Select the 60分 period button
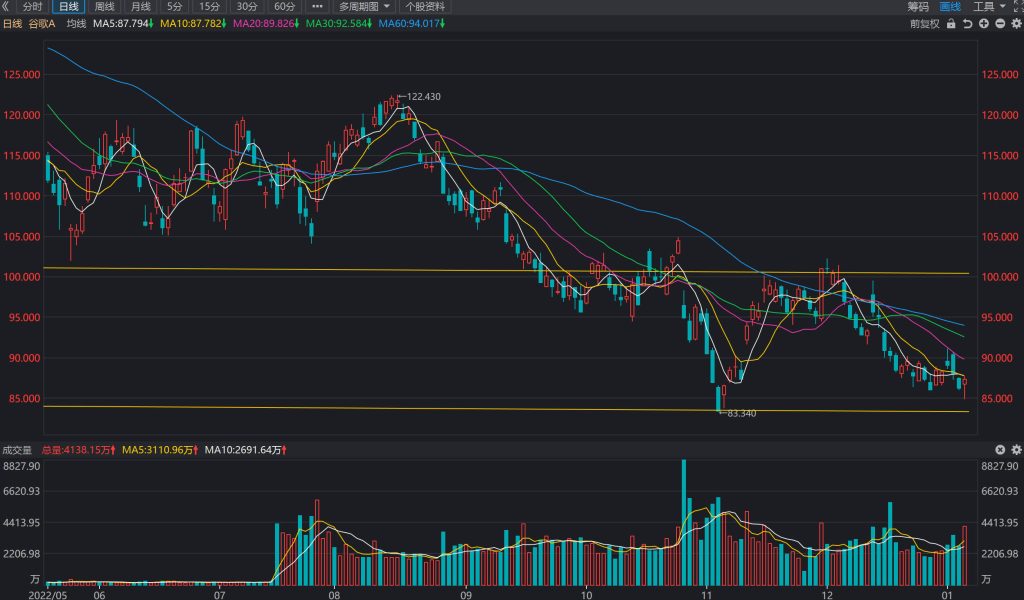This screenshot has width=1024, height=600. click(x=284, y=7)
